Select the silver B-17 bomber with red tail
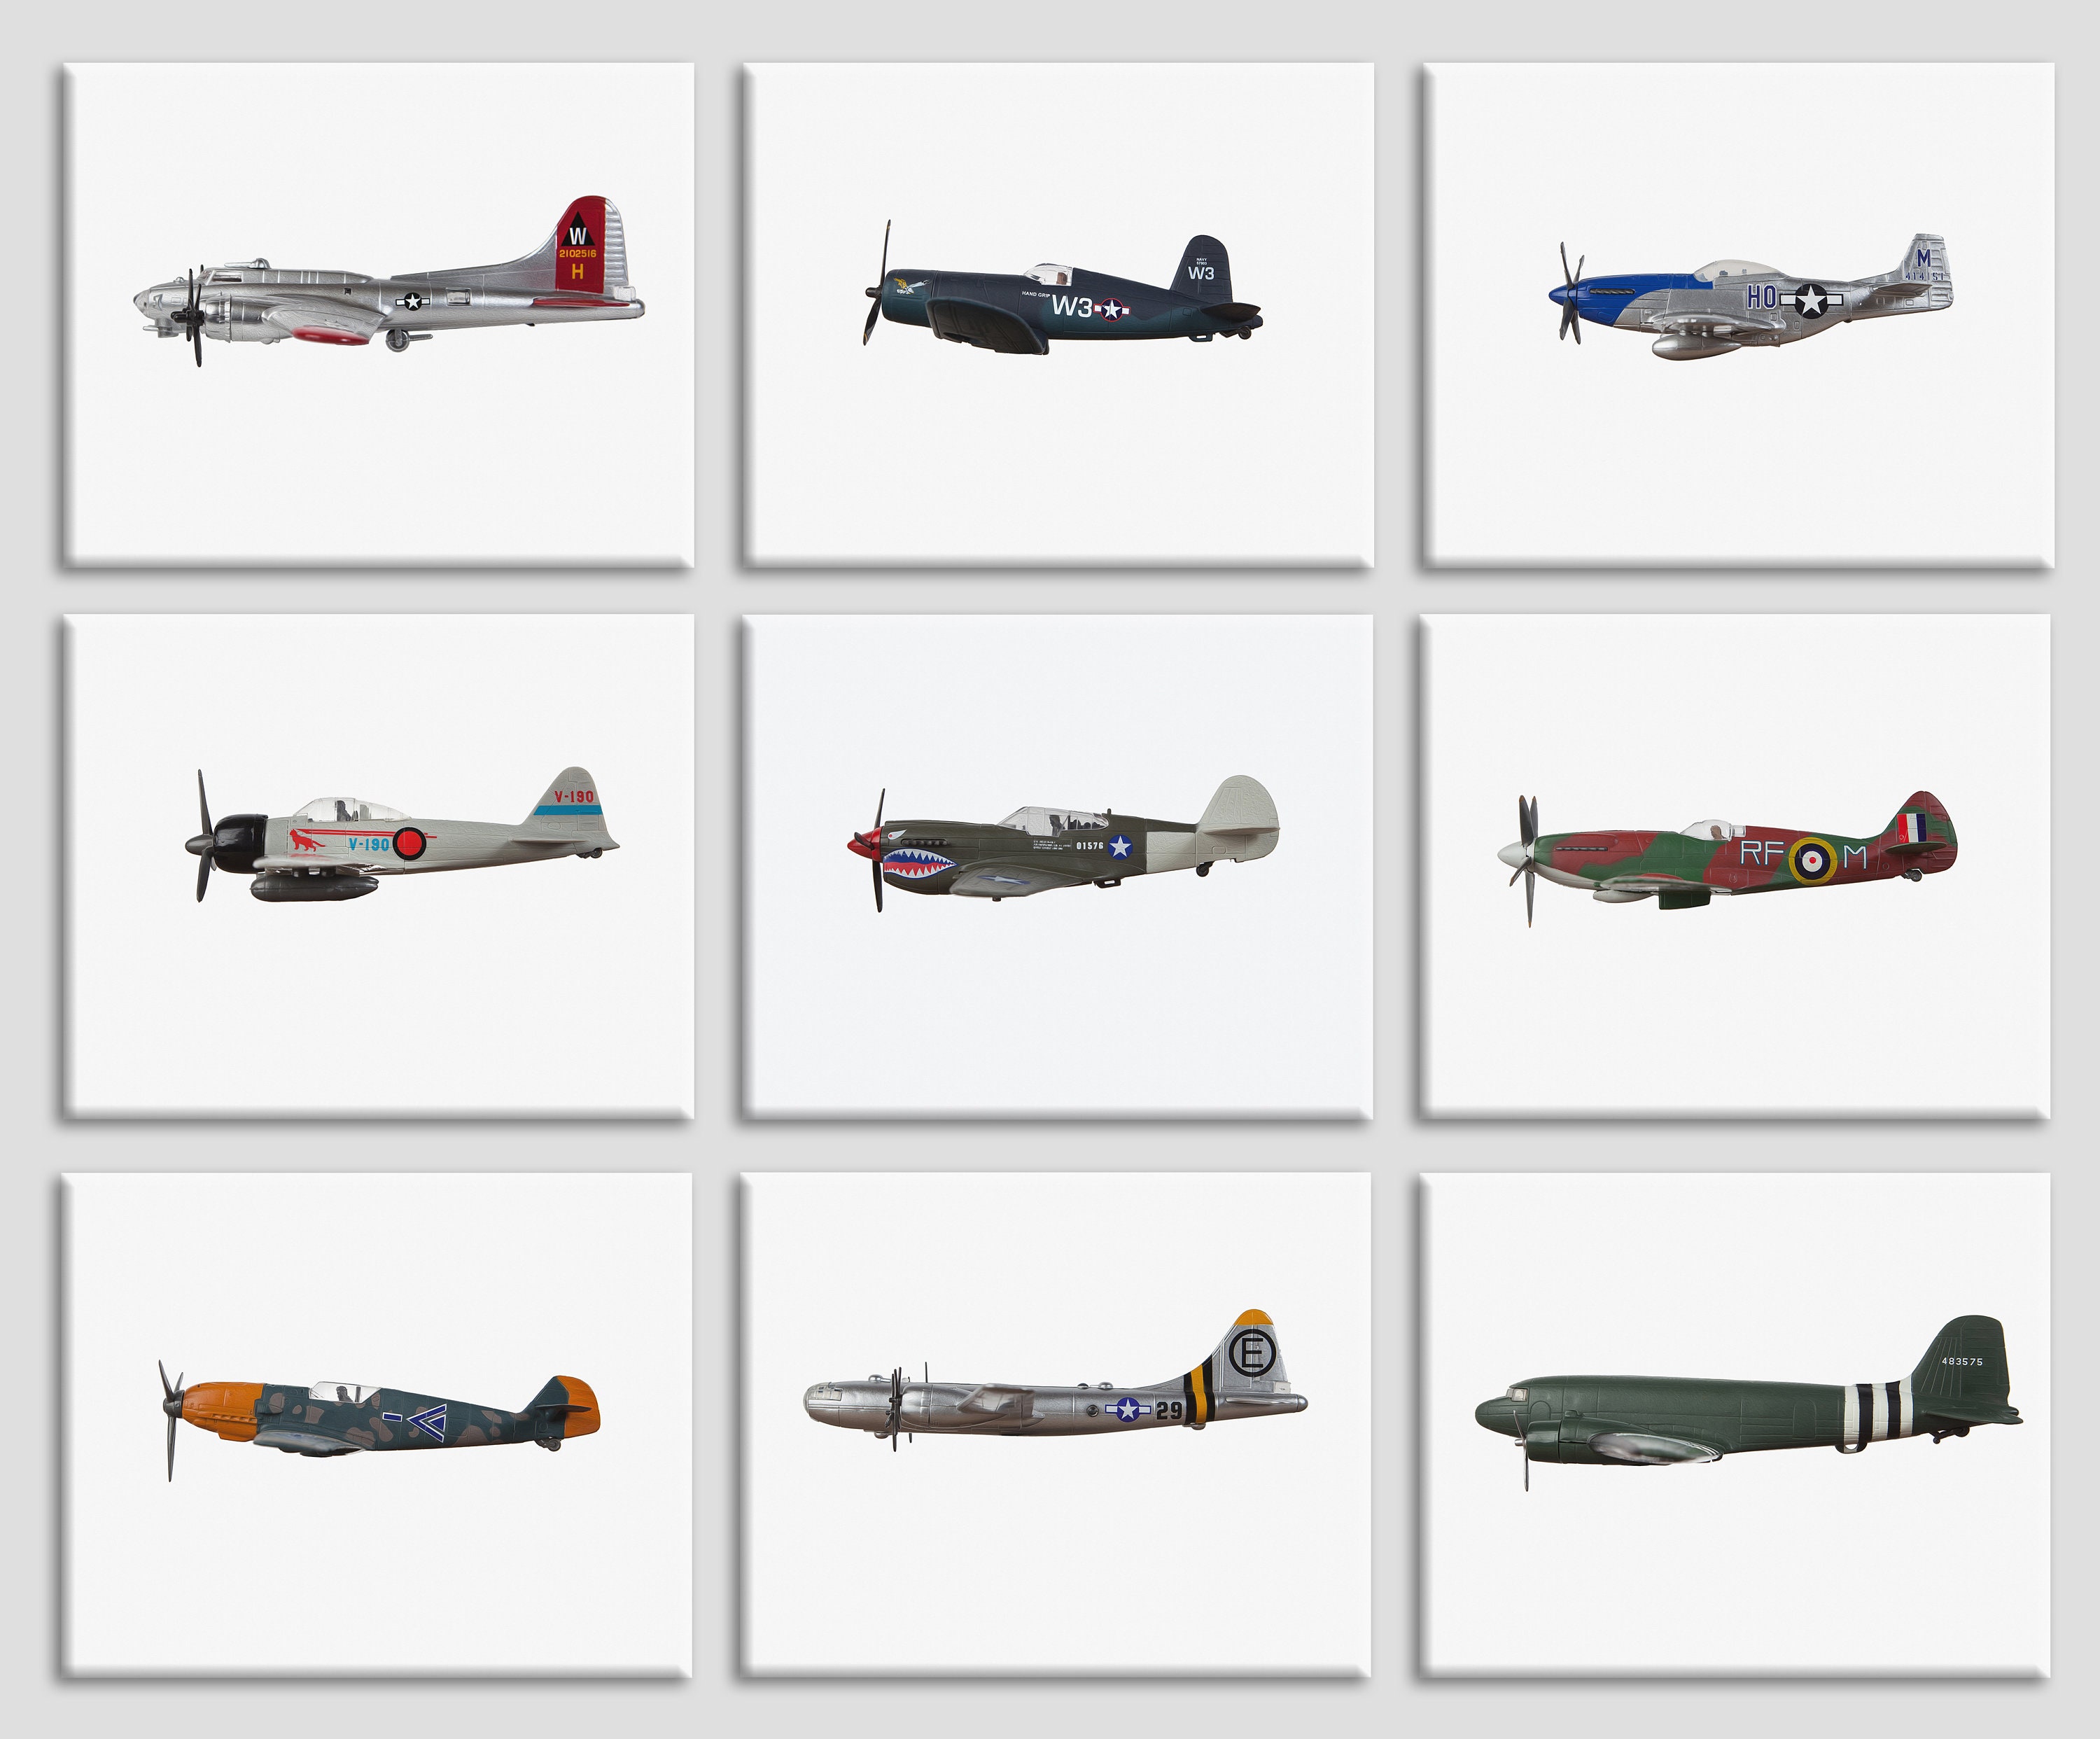Image resolution: width=2100 pixels, height=1739 pixels. tap(389, 282)
